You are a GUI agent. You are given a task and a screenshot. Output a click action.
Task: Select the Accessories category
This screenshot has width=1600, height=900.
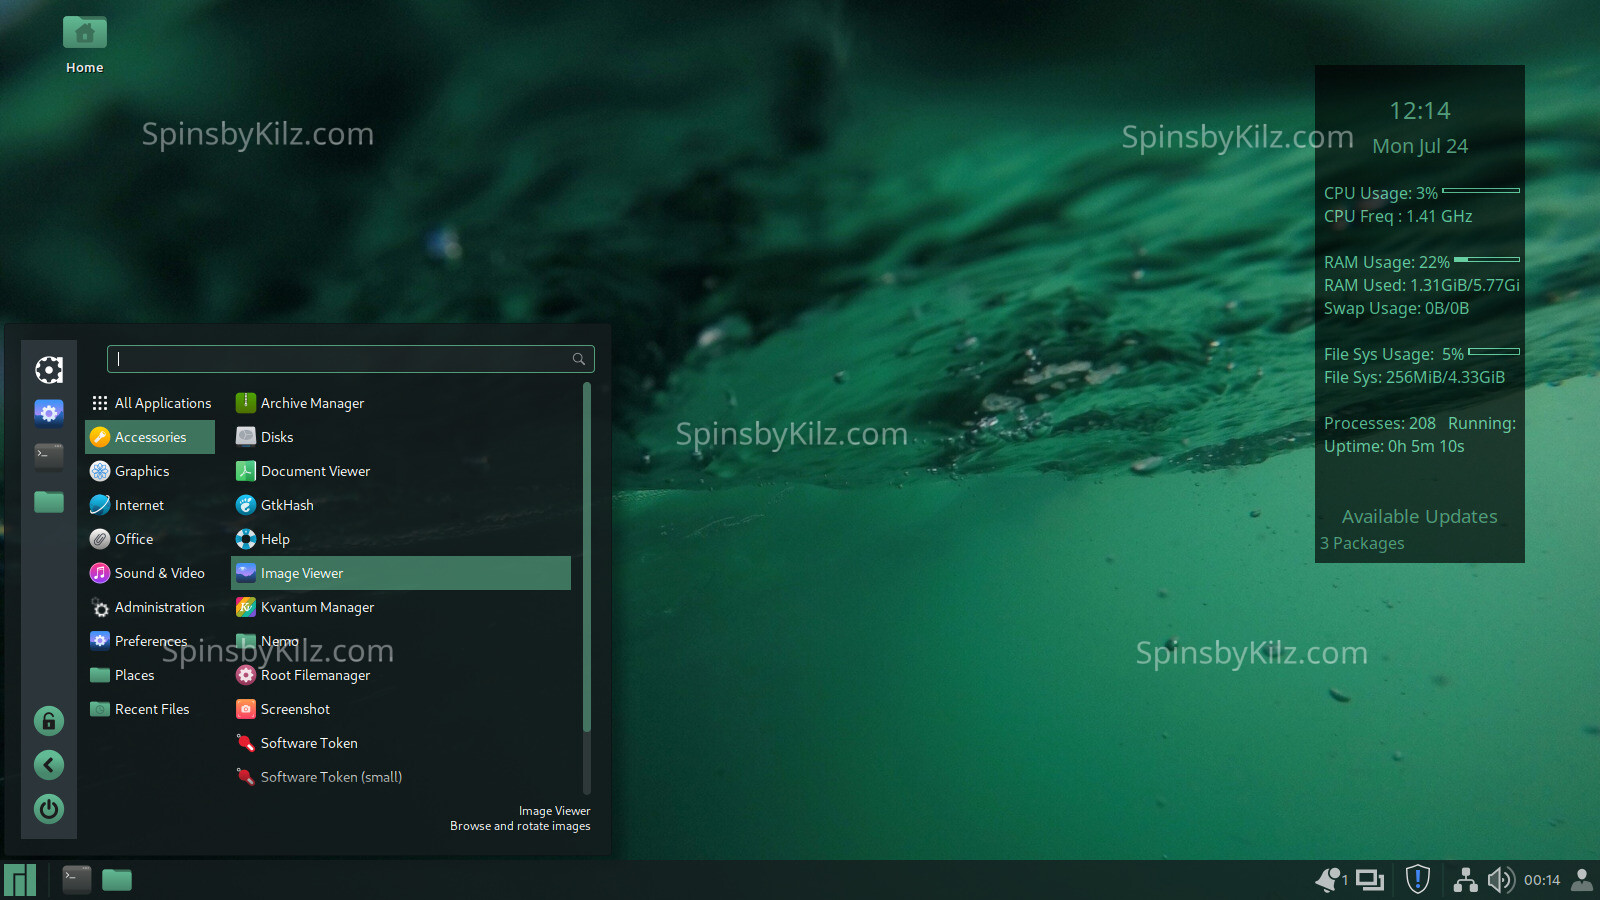(x=150, y=437)
